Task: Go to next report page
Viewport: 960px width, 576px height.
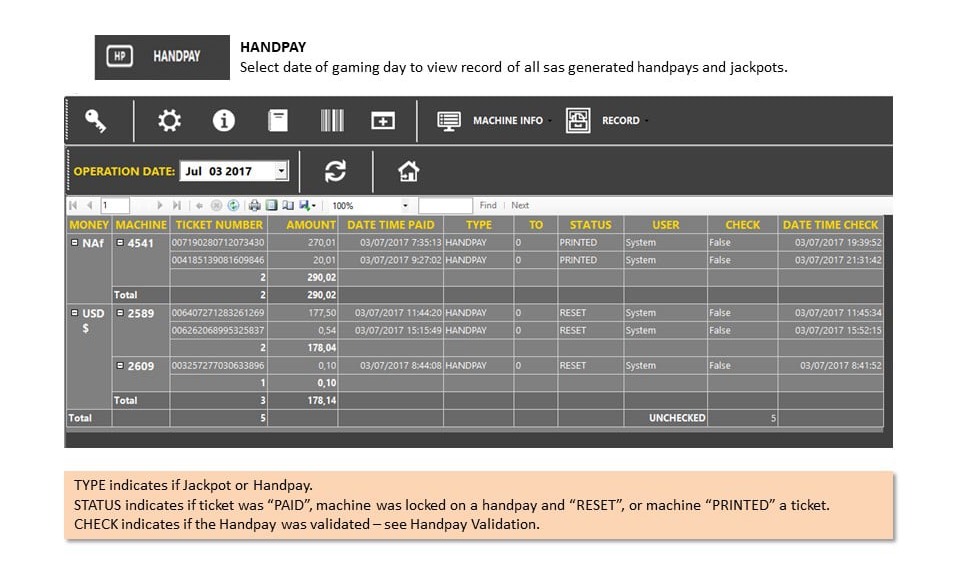Action: tap(160, 206)
